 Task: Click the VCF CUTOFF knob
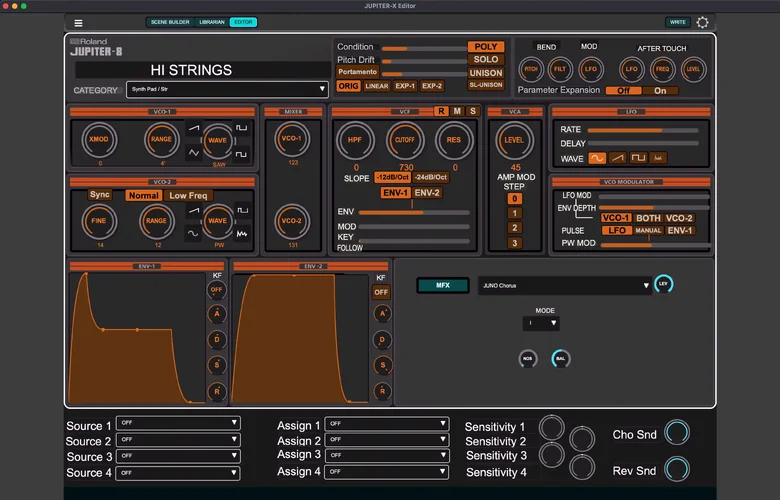click(405, 140)
